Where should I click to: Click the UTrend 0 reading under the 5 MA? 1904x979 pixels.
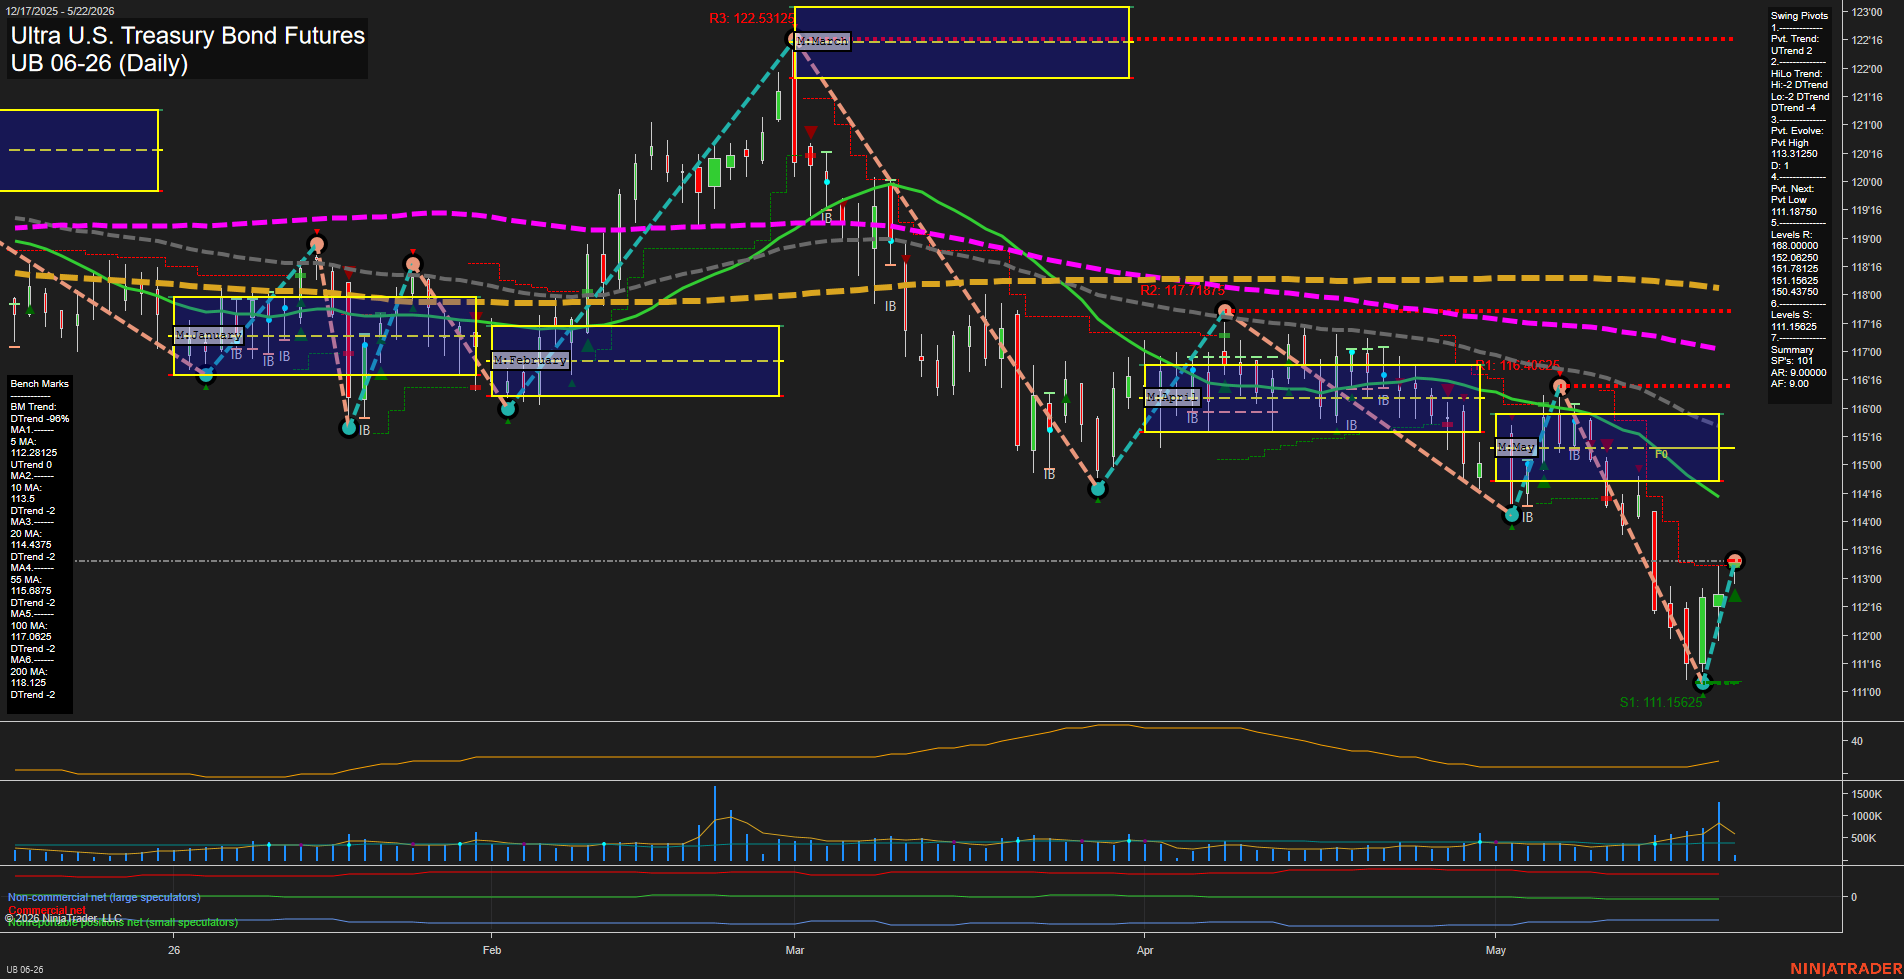tap(31, 465)
